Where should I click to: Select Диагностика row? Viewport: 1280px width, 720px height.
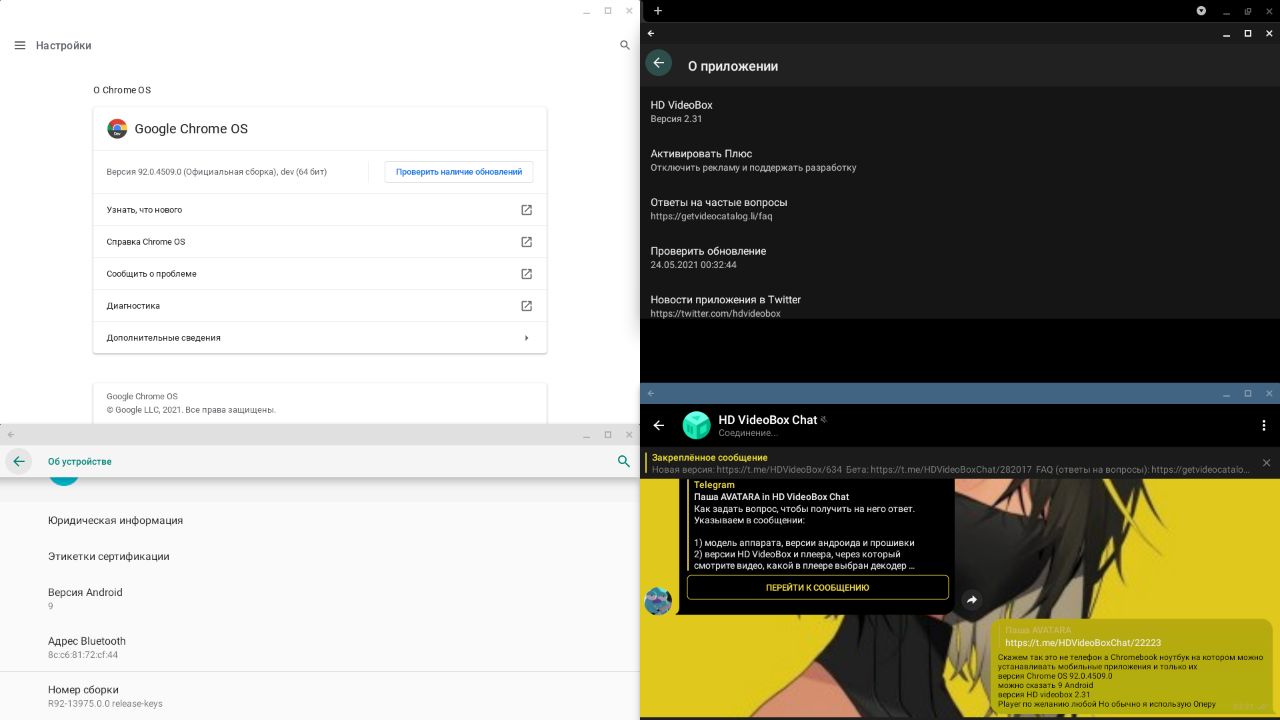coord(320,306)
